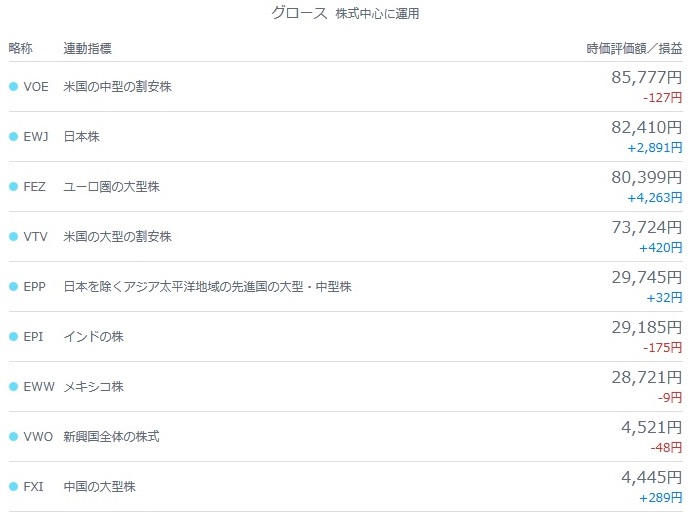Click the blue dot beside EPI
This screenshot has height=530, width=696.
[13, 336]
